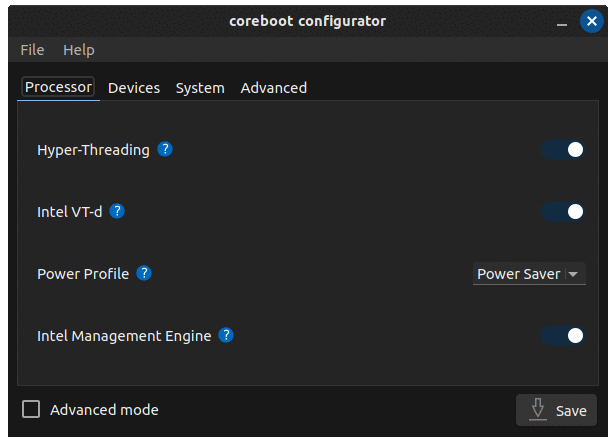Turn off the Intel VT-d toggle
The image size is (616, 448).
coord(562,212)
